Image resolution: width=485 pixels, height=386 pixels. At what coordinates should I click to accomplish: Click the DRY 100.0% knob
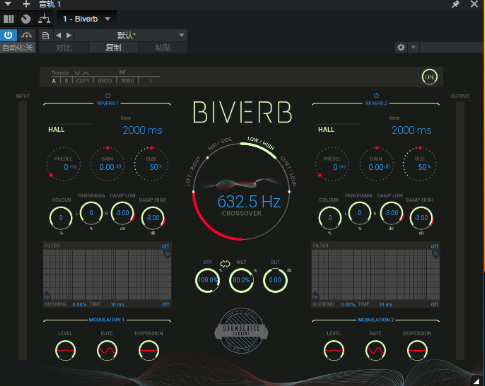coord(207,280)
